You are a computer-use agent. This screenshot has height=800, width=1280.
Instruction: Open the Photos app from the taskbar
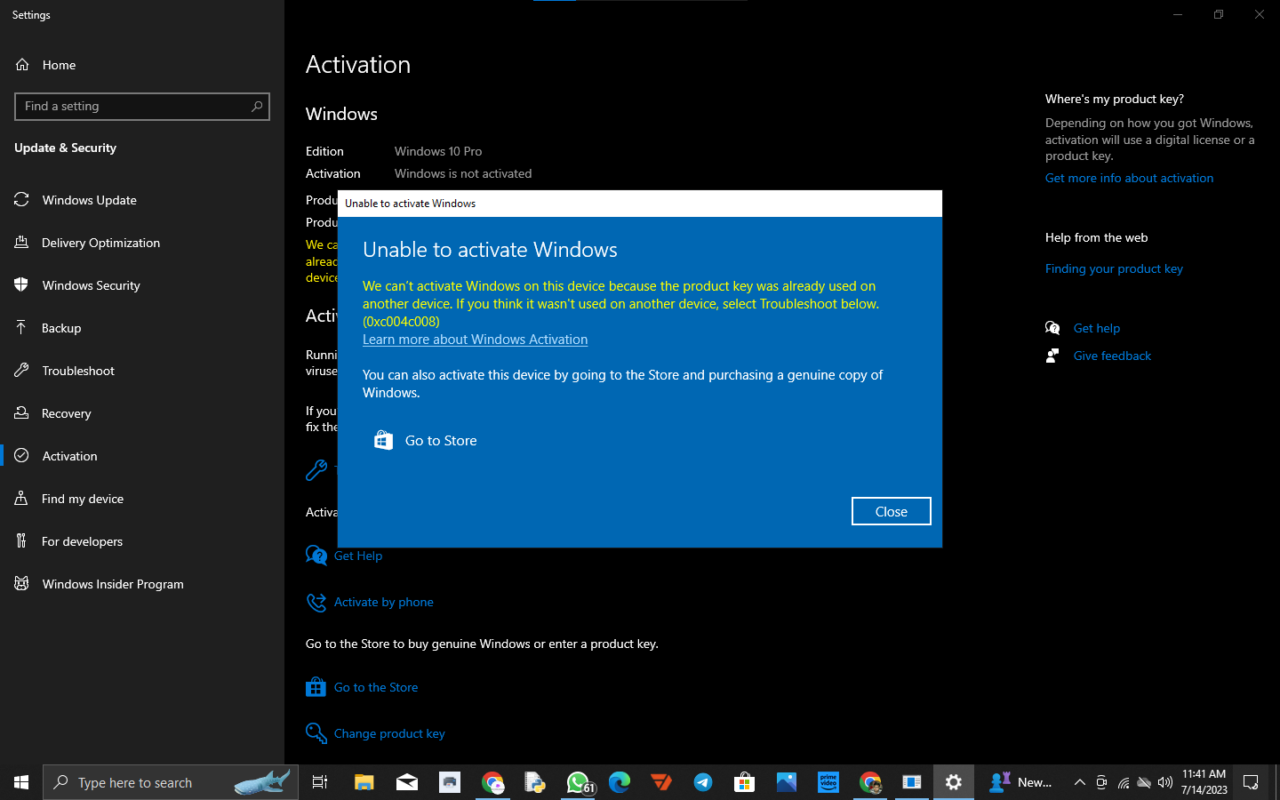pyautogui.click(x=786, y=782)
